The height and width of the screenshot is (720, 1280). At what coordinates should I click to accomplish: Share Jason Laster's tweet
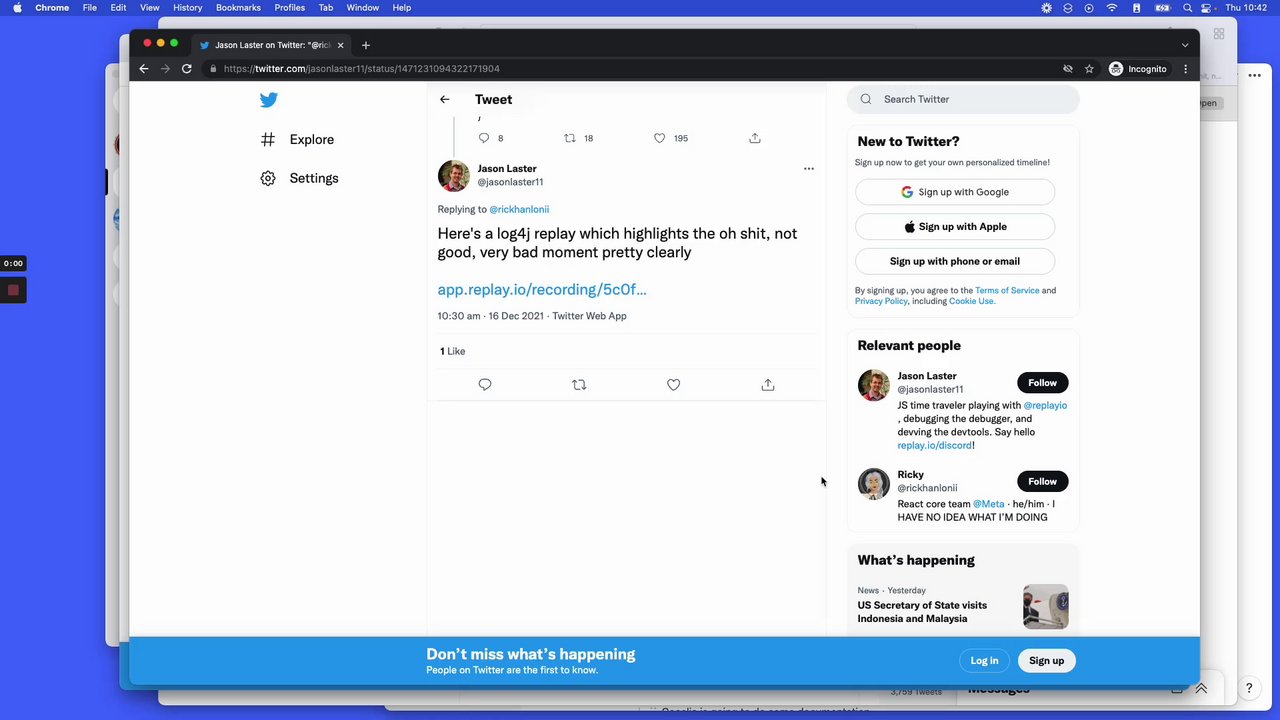(768, 385)
